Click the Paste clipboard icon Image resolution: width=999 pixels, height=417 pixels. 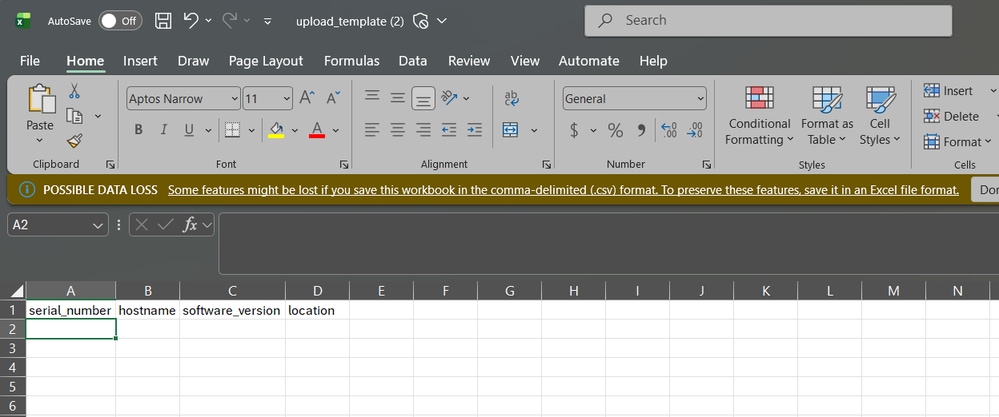click(x=40, y=99)
